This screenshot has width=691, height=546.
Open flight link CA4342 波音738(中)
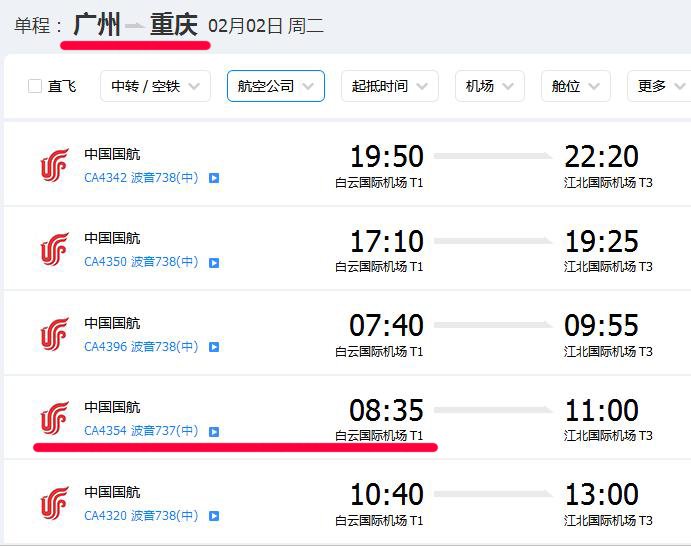pyautogui.click(x=141, y=178)
